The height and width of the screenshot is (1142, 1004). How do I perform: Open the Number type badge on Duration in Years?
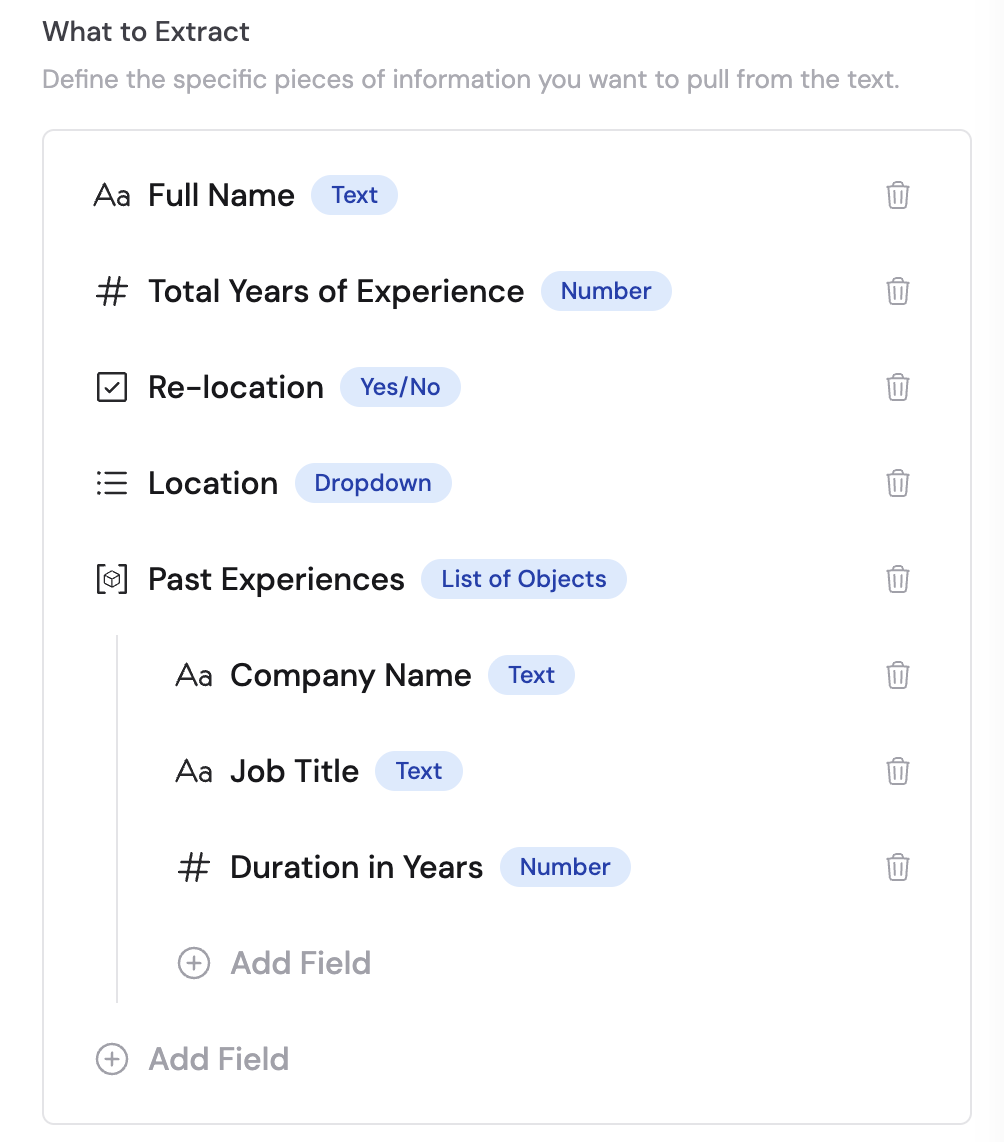pos(565,867)
